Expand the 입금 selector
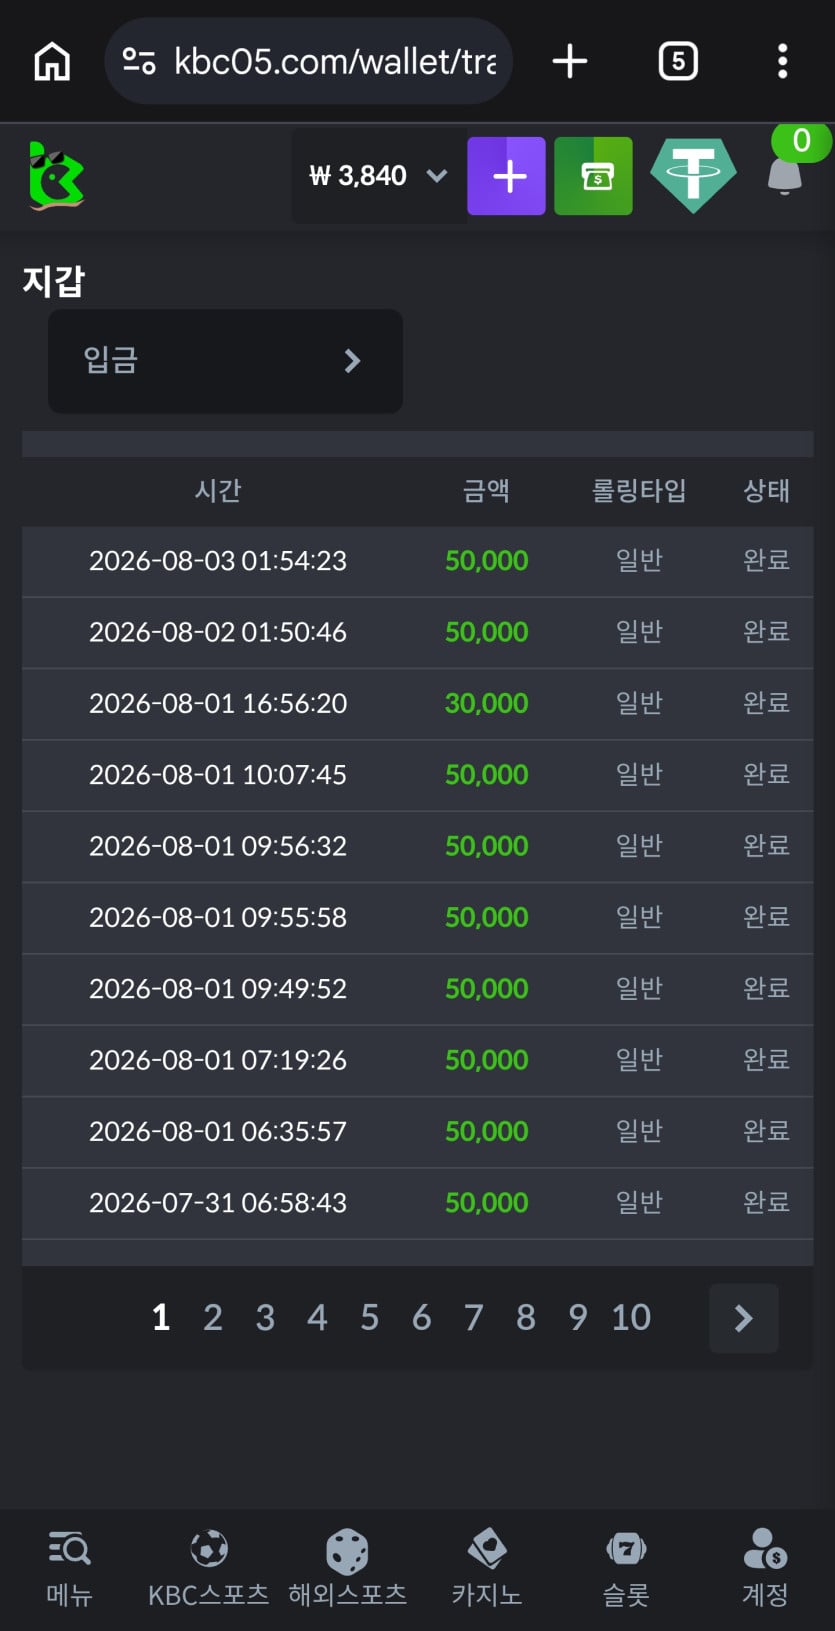 tap(225, 361)
